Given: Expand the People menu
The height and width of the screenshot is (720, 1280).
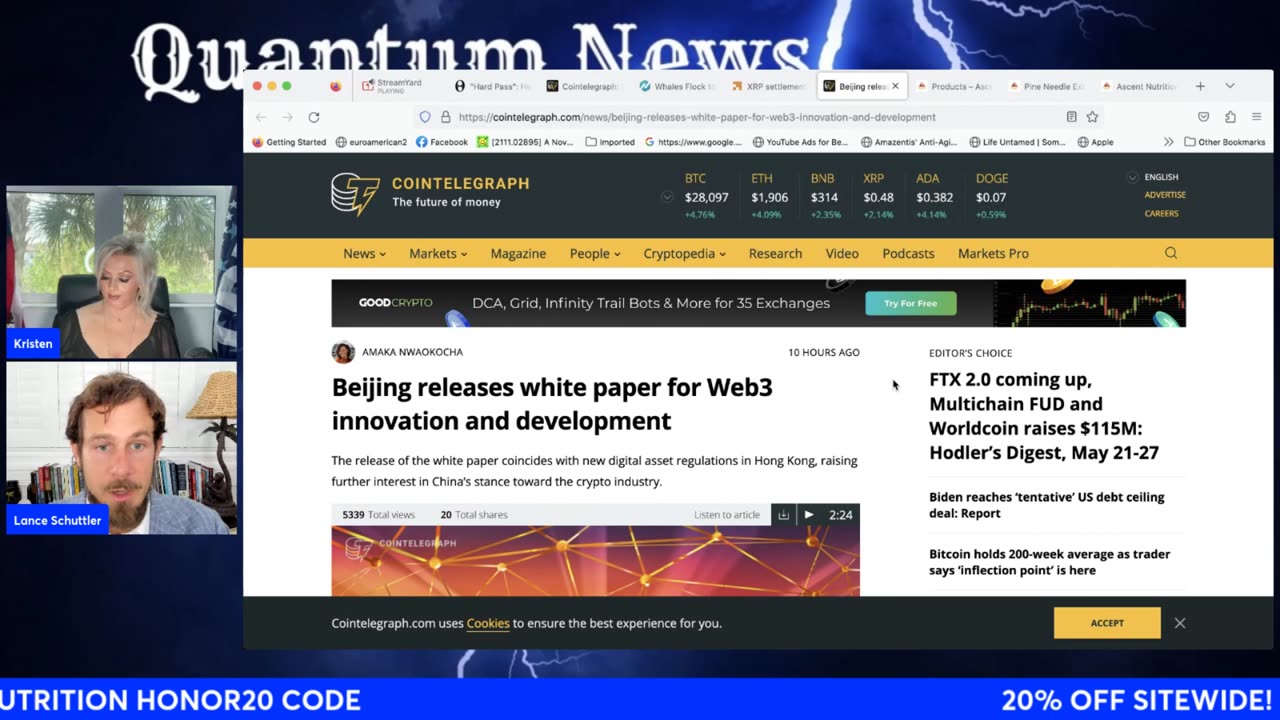Looking at the screenshot, I should 595,253.
